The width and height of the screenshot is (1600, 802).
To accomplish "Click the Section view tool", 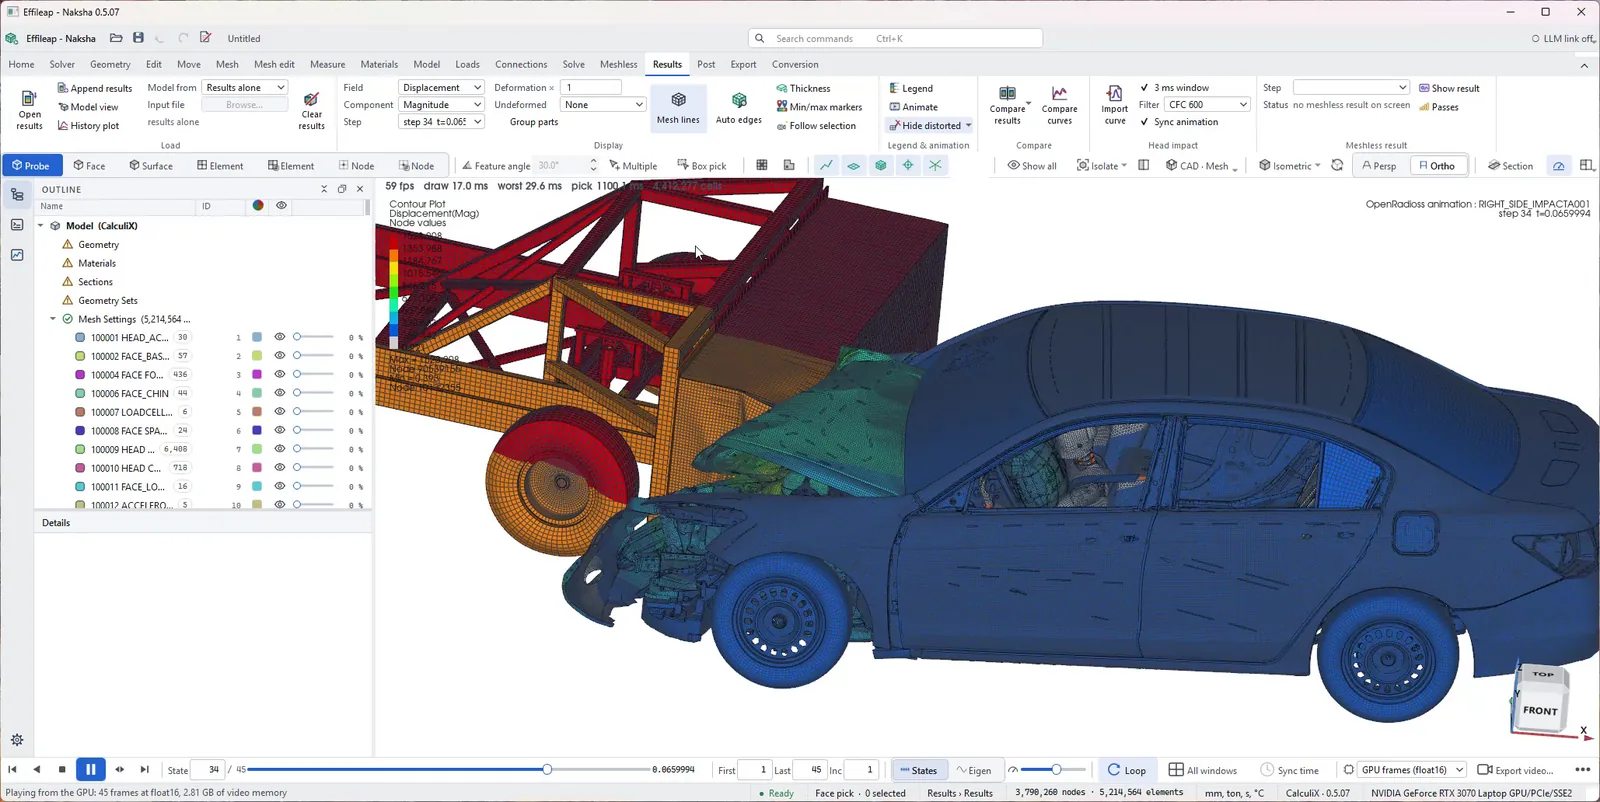I will 1510,166.
